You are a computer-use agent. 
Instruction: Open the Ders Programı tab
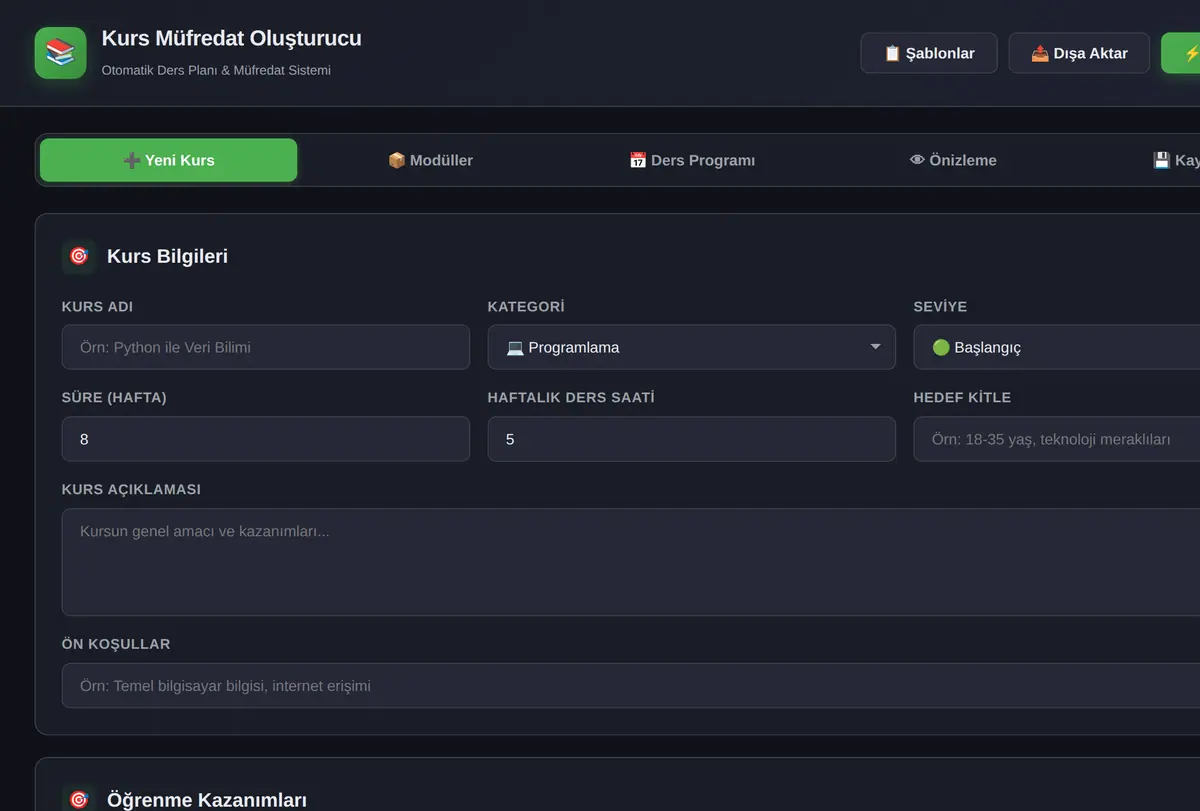point(692,160)
